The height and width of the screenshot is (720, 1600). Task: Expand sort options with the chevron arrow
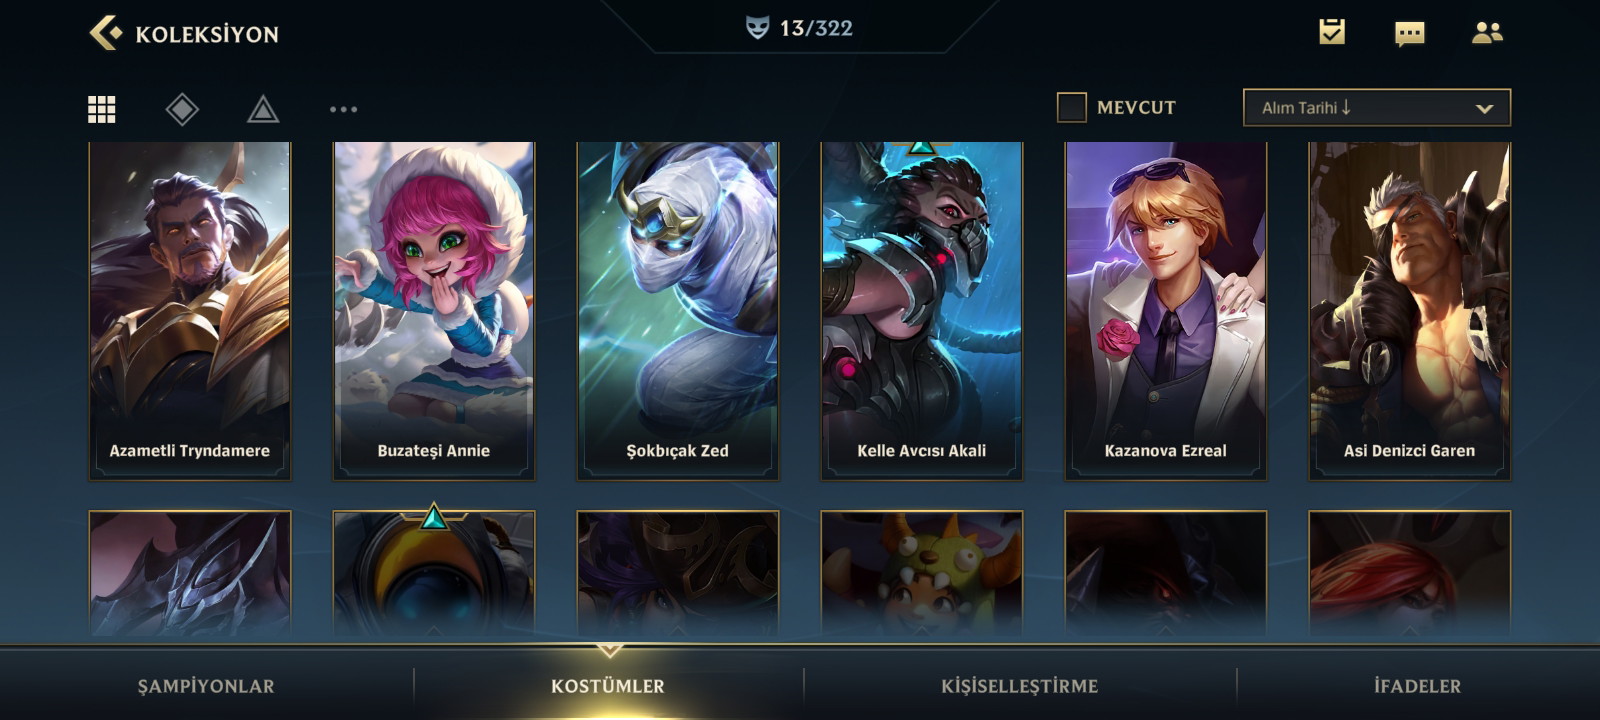1484,109
